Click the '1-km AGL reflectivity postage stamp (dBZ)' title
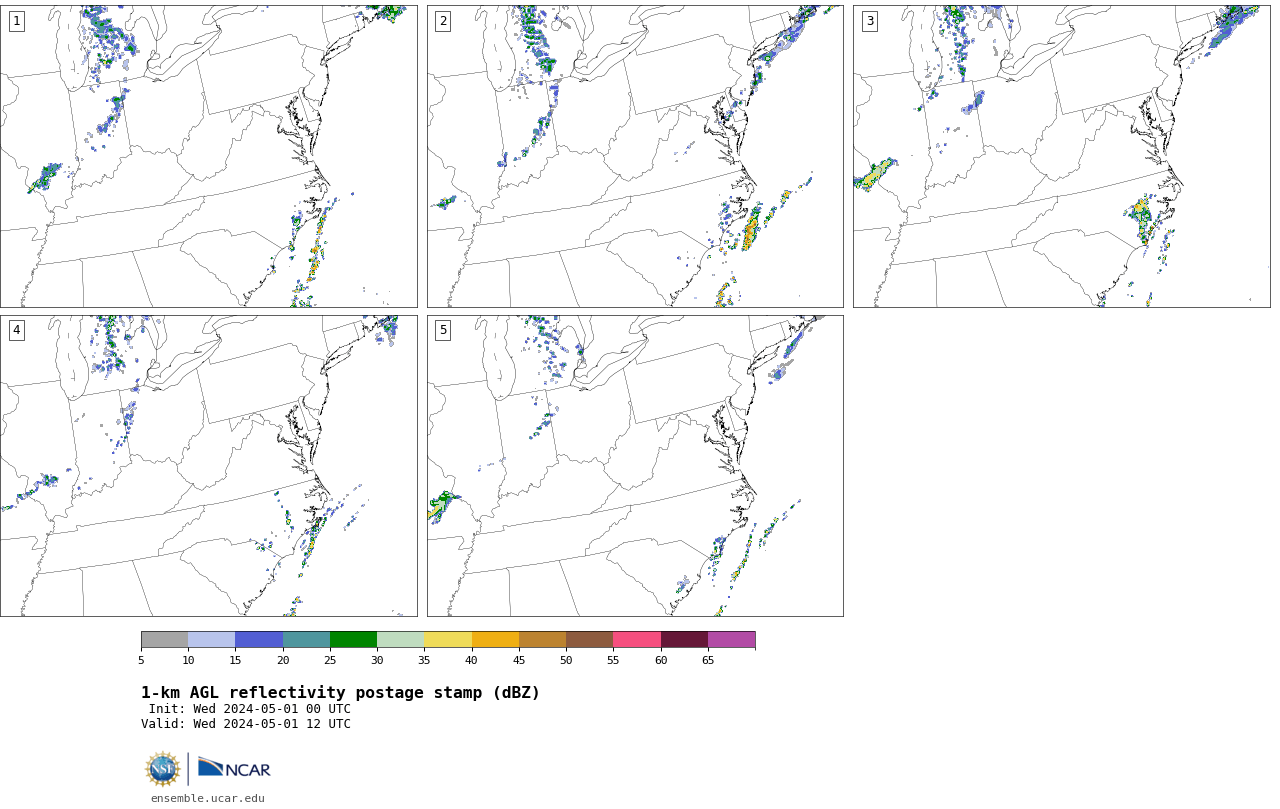 coord(340,693)
